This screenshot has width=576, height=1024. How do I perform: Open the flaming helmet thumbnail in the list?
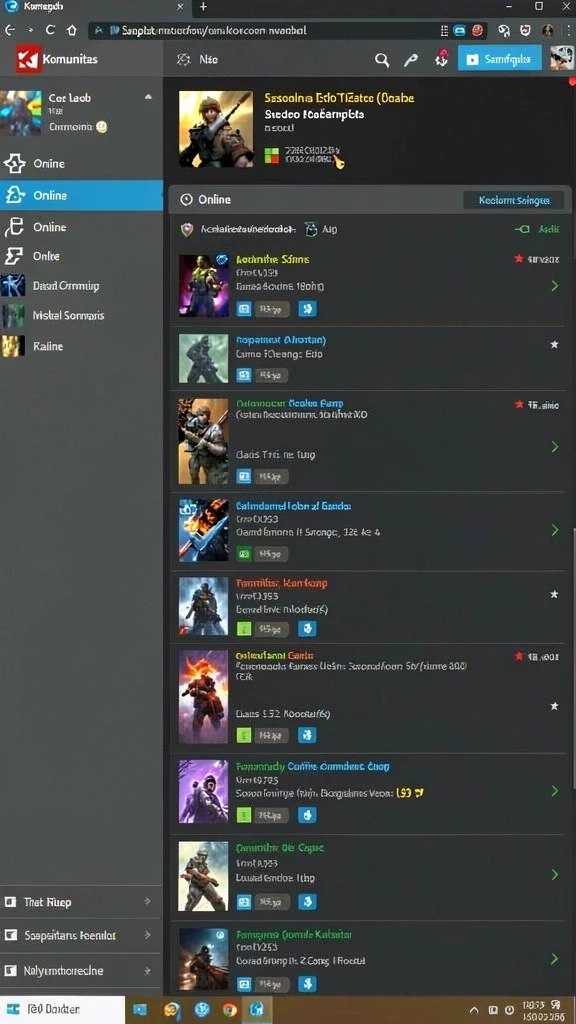(203, 697)
